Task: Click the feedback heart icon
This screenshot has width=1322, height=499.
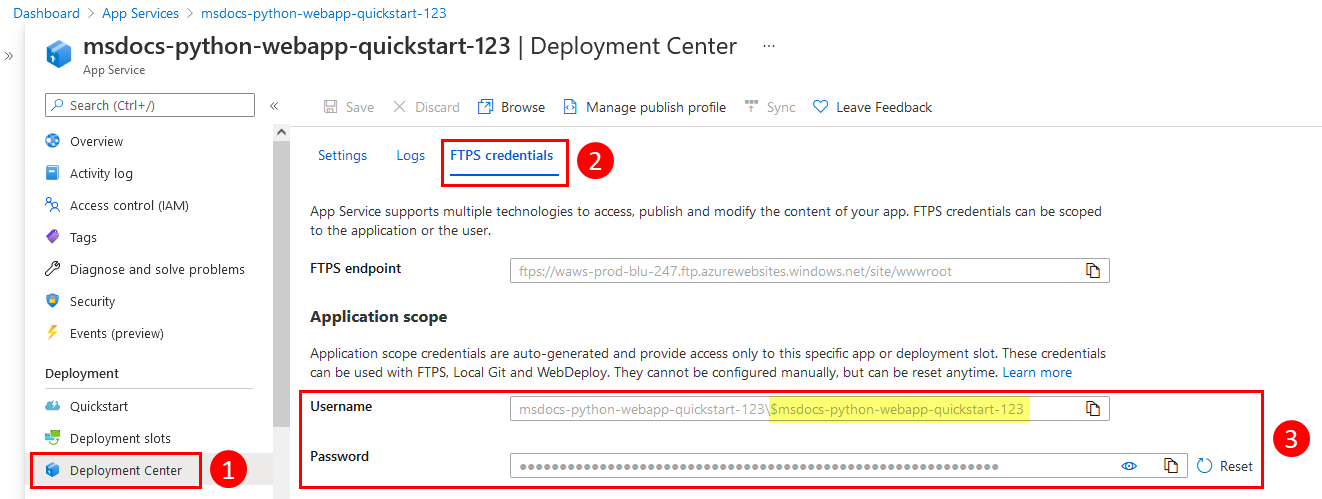Action: pyautogui.click(x=821, y=107)
